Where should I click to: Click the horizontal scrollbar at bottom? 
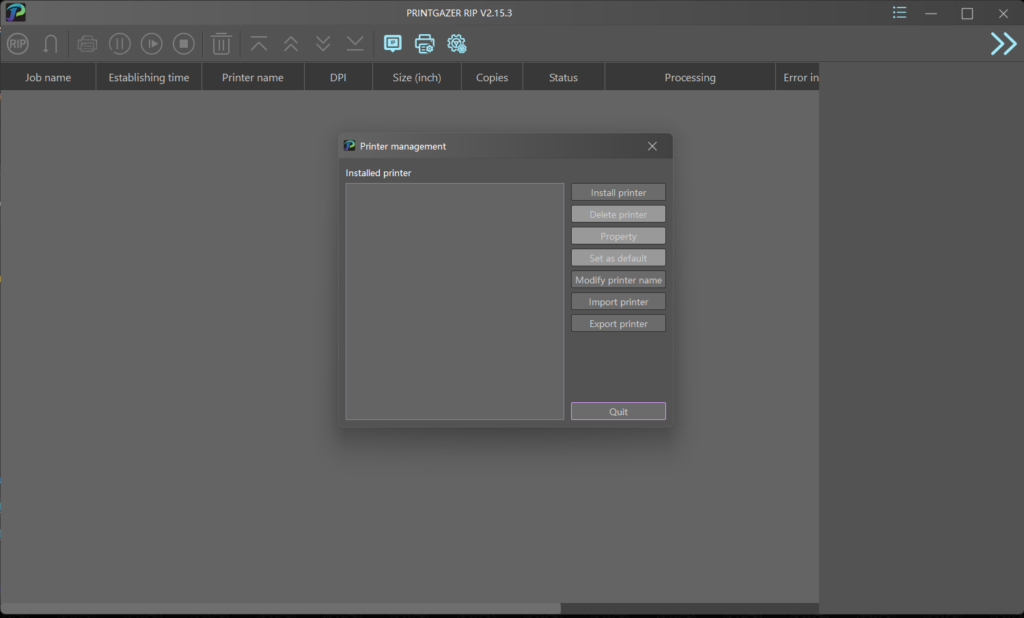pos(281,608)
